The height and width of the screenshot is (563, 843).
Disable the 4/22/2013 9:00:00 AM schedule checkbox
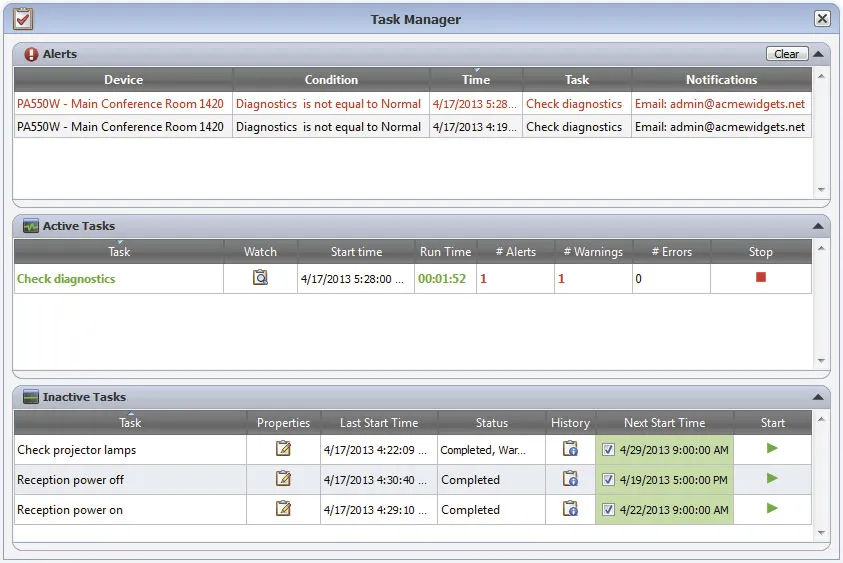pyautogui.click(x=608, y=510)
